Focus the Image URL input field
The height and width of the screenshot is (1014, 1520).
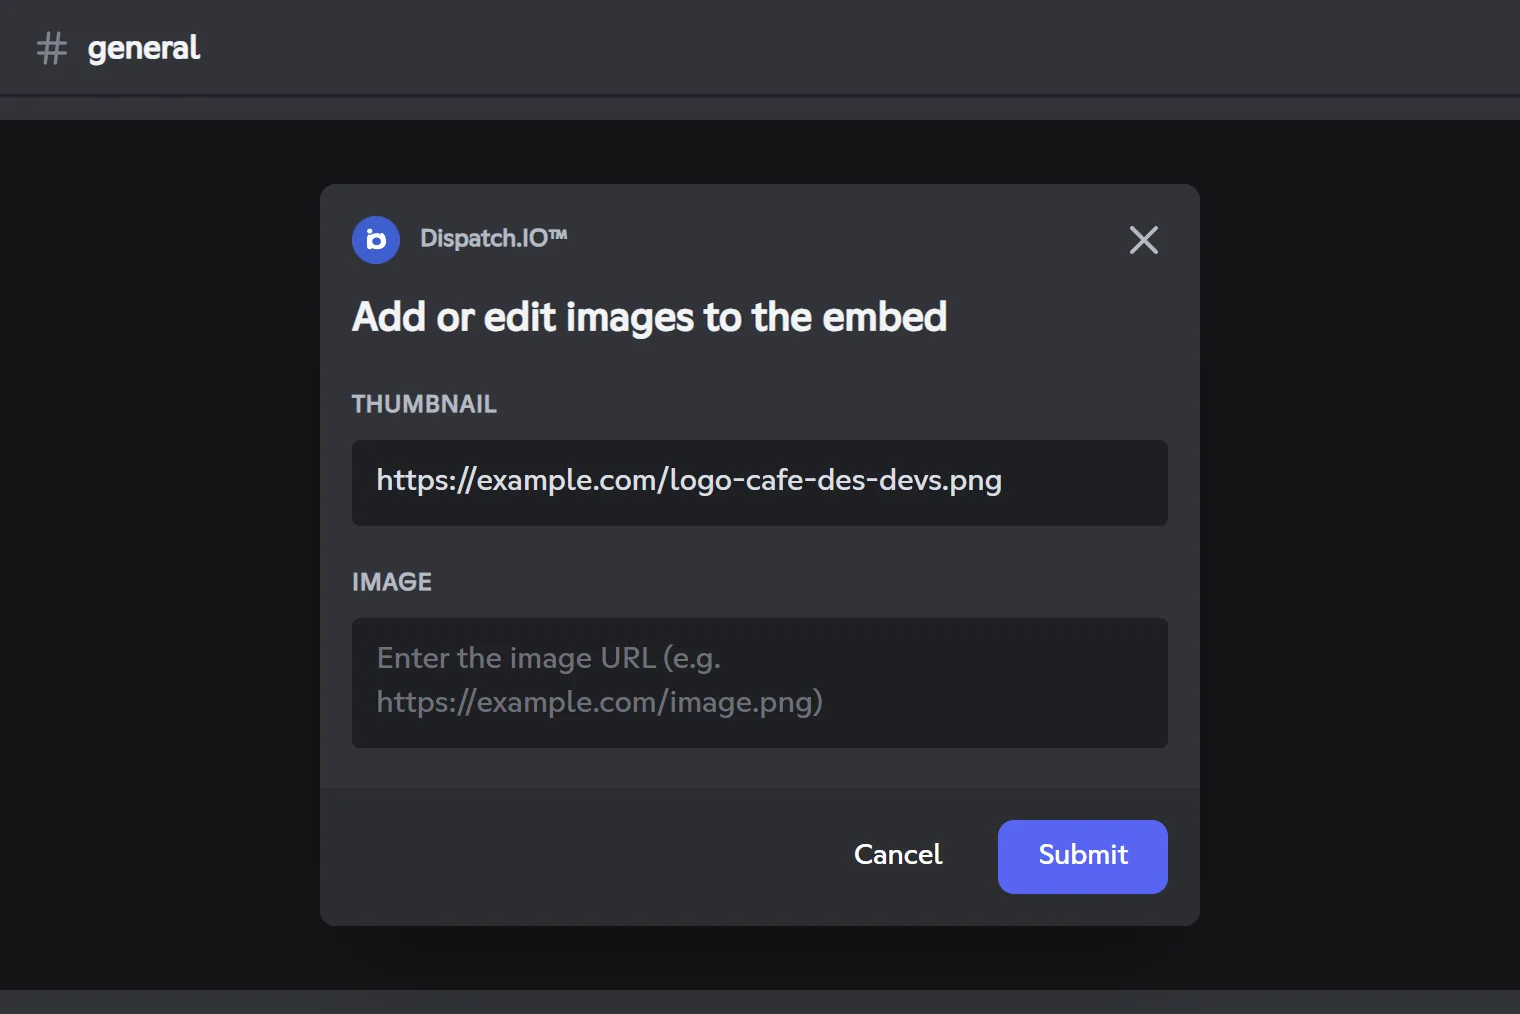point(760,683)
